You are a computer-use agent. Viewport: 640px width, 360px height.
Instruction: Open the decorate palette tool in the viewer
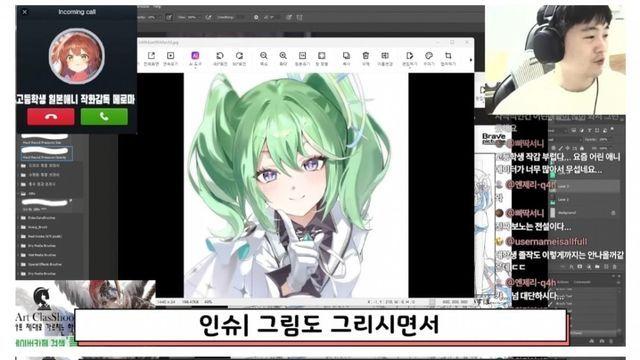429,58
